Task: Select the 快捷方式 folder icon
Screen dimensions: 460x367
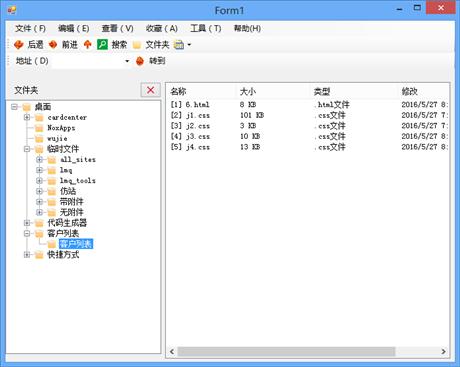Action: (39, 255)
